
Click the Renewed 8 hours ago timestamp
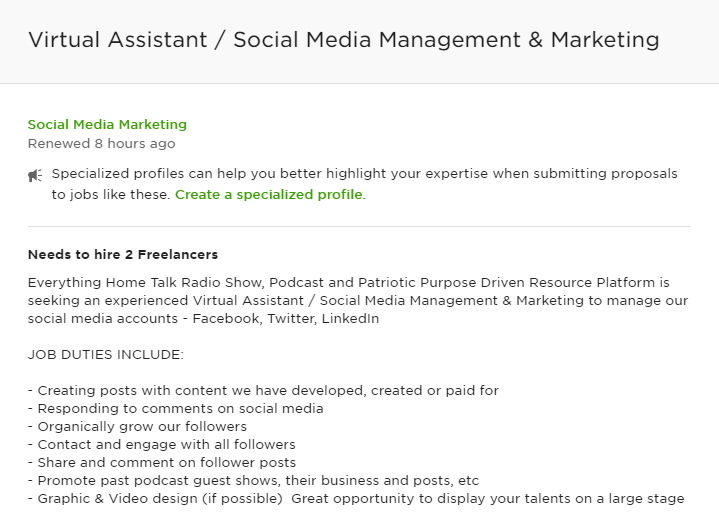click(x=101, y=143)
